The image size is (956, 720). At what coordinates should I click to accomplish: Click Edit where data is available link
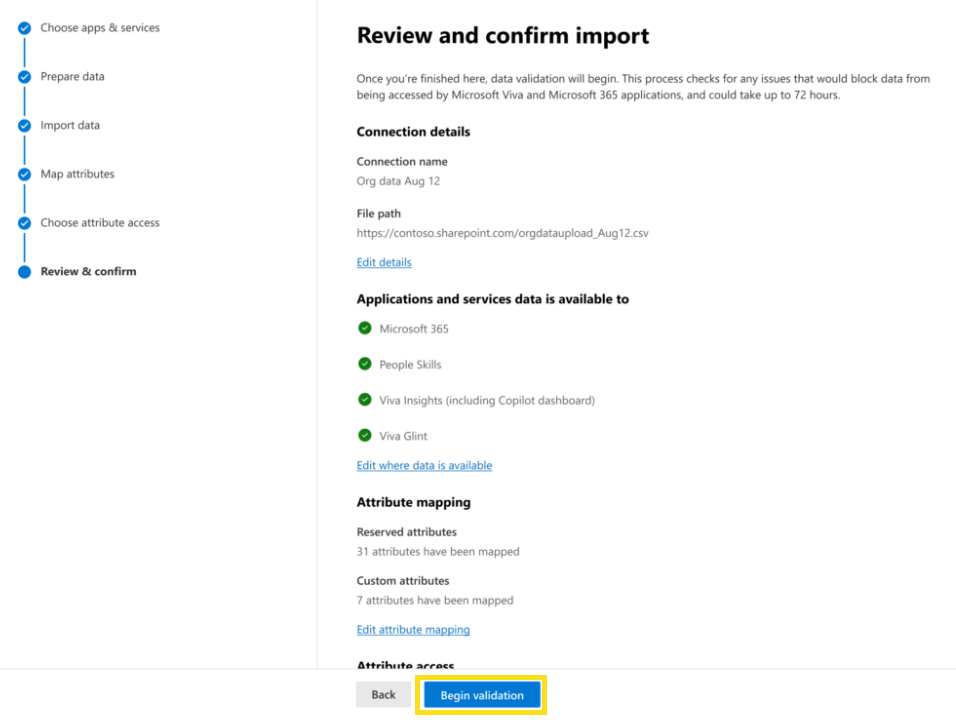[x=424, y=465]
